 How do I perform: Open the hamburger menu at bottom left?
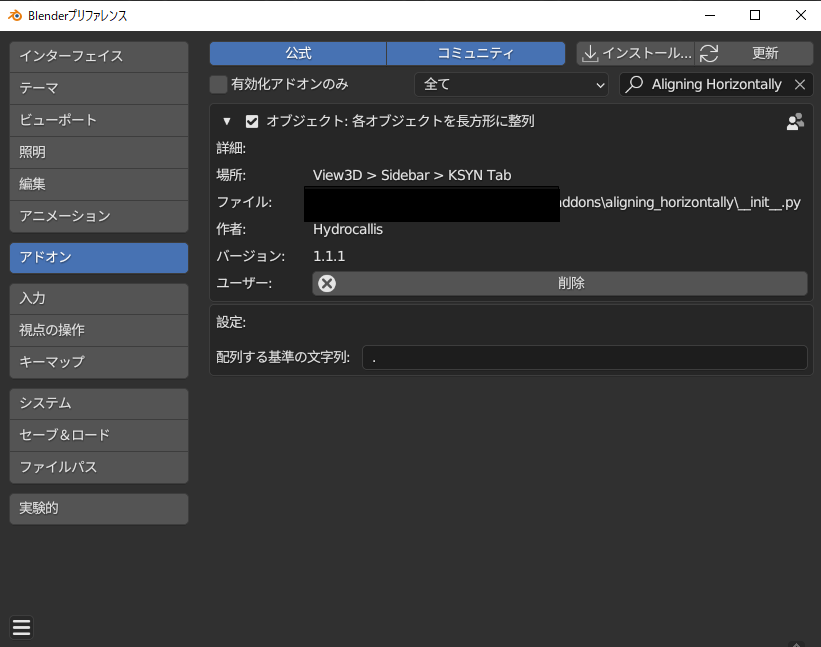coord(21,627)
